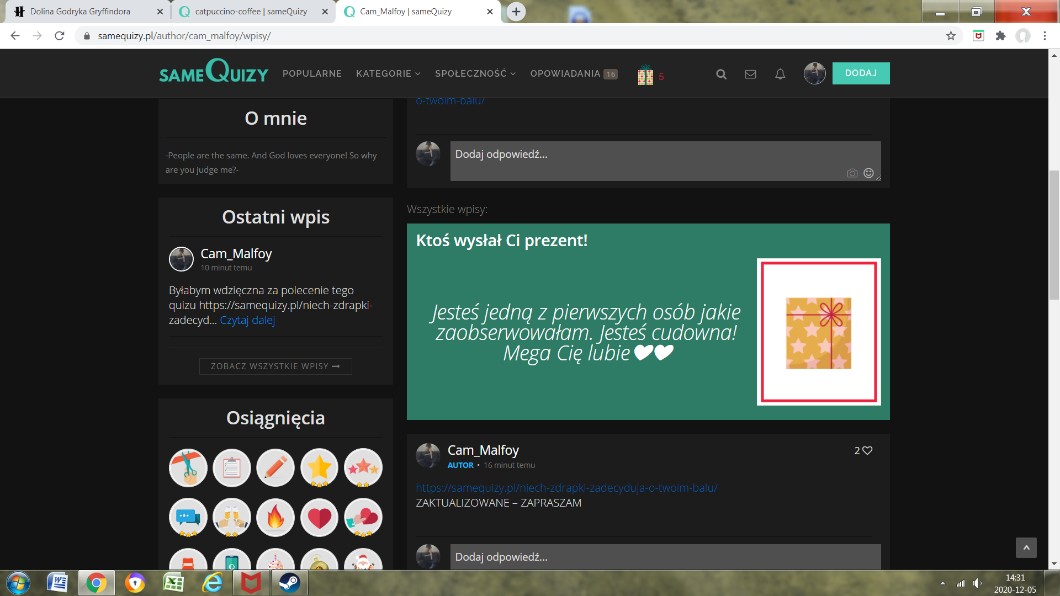
Task: Click the Czytaj dalej link
Action: (x=247, y=321)
